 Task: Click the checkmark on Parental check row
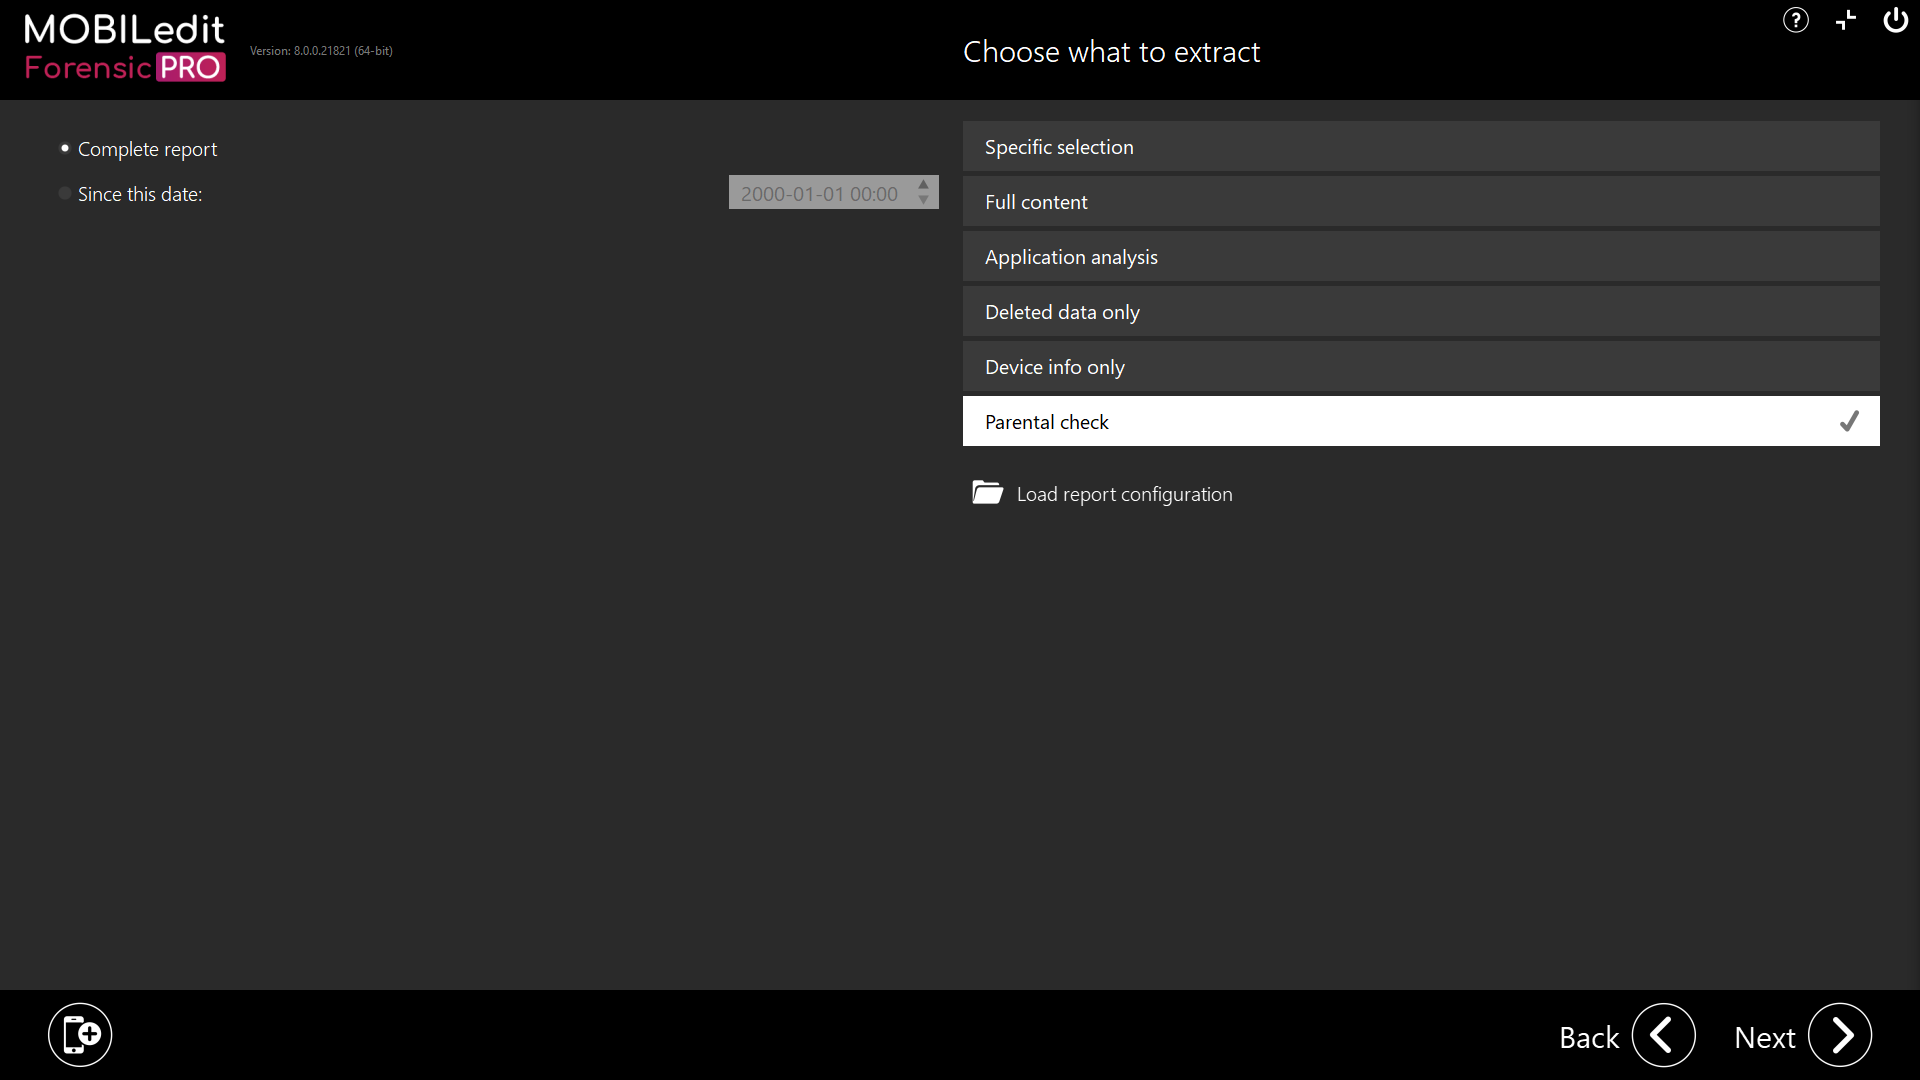click(x=1849, y=421)
